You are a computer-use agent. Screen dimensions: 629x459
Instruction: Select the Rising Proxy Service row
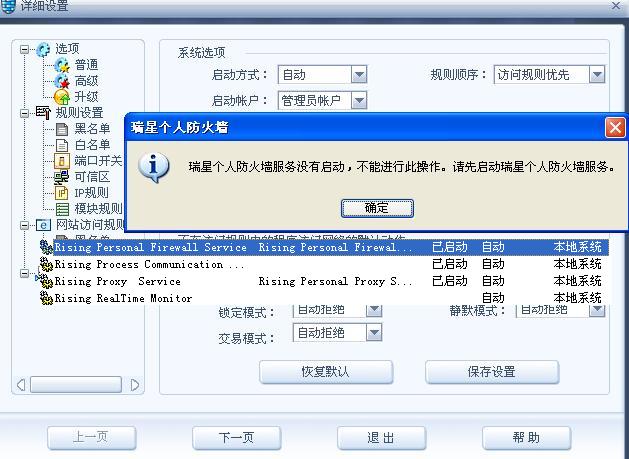coord(324,281)
